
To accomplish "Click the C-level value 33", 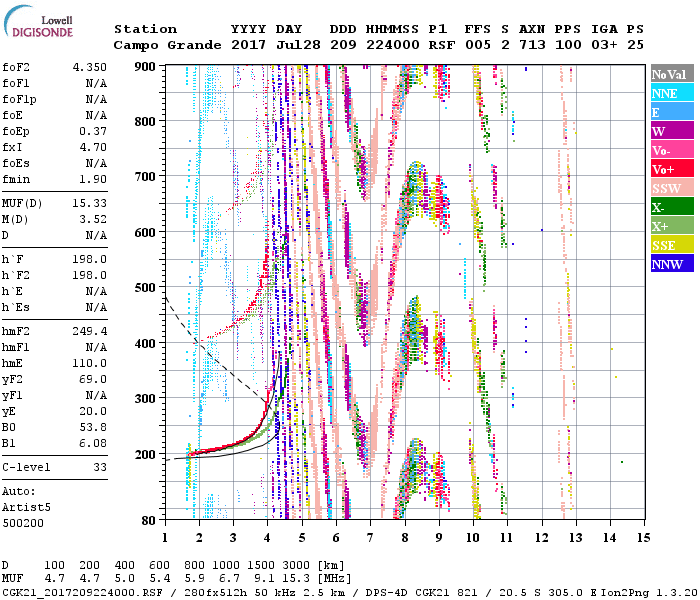I will pos(100,467).
